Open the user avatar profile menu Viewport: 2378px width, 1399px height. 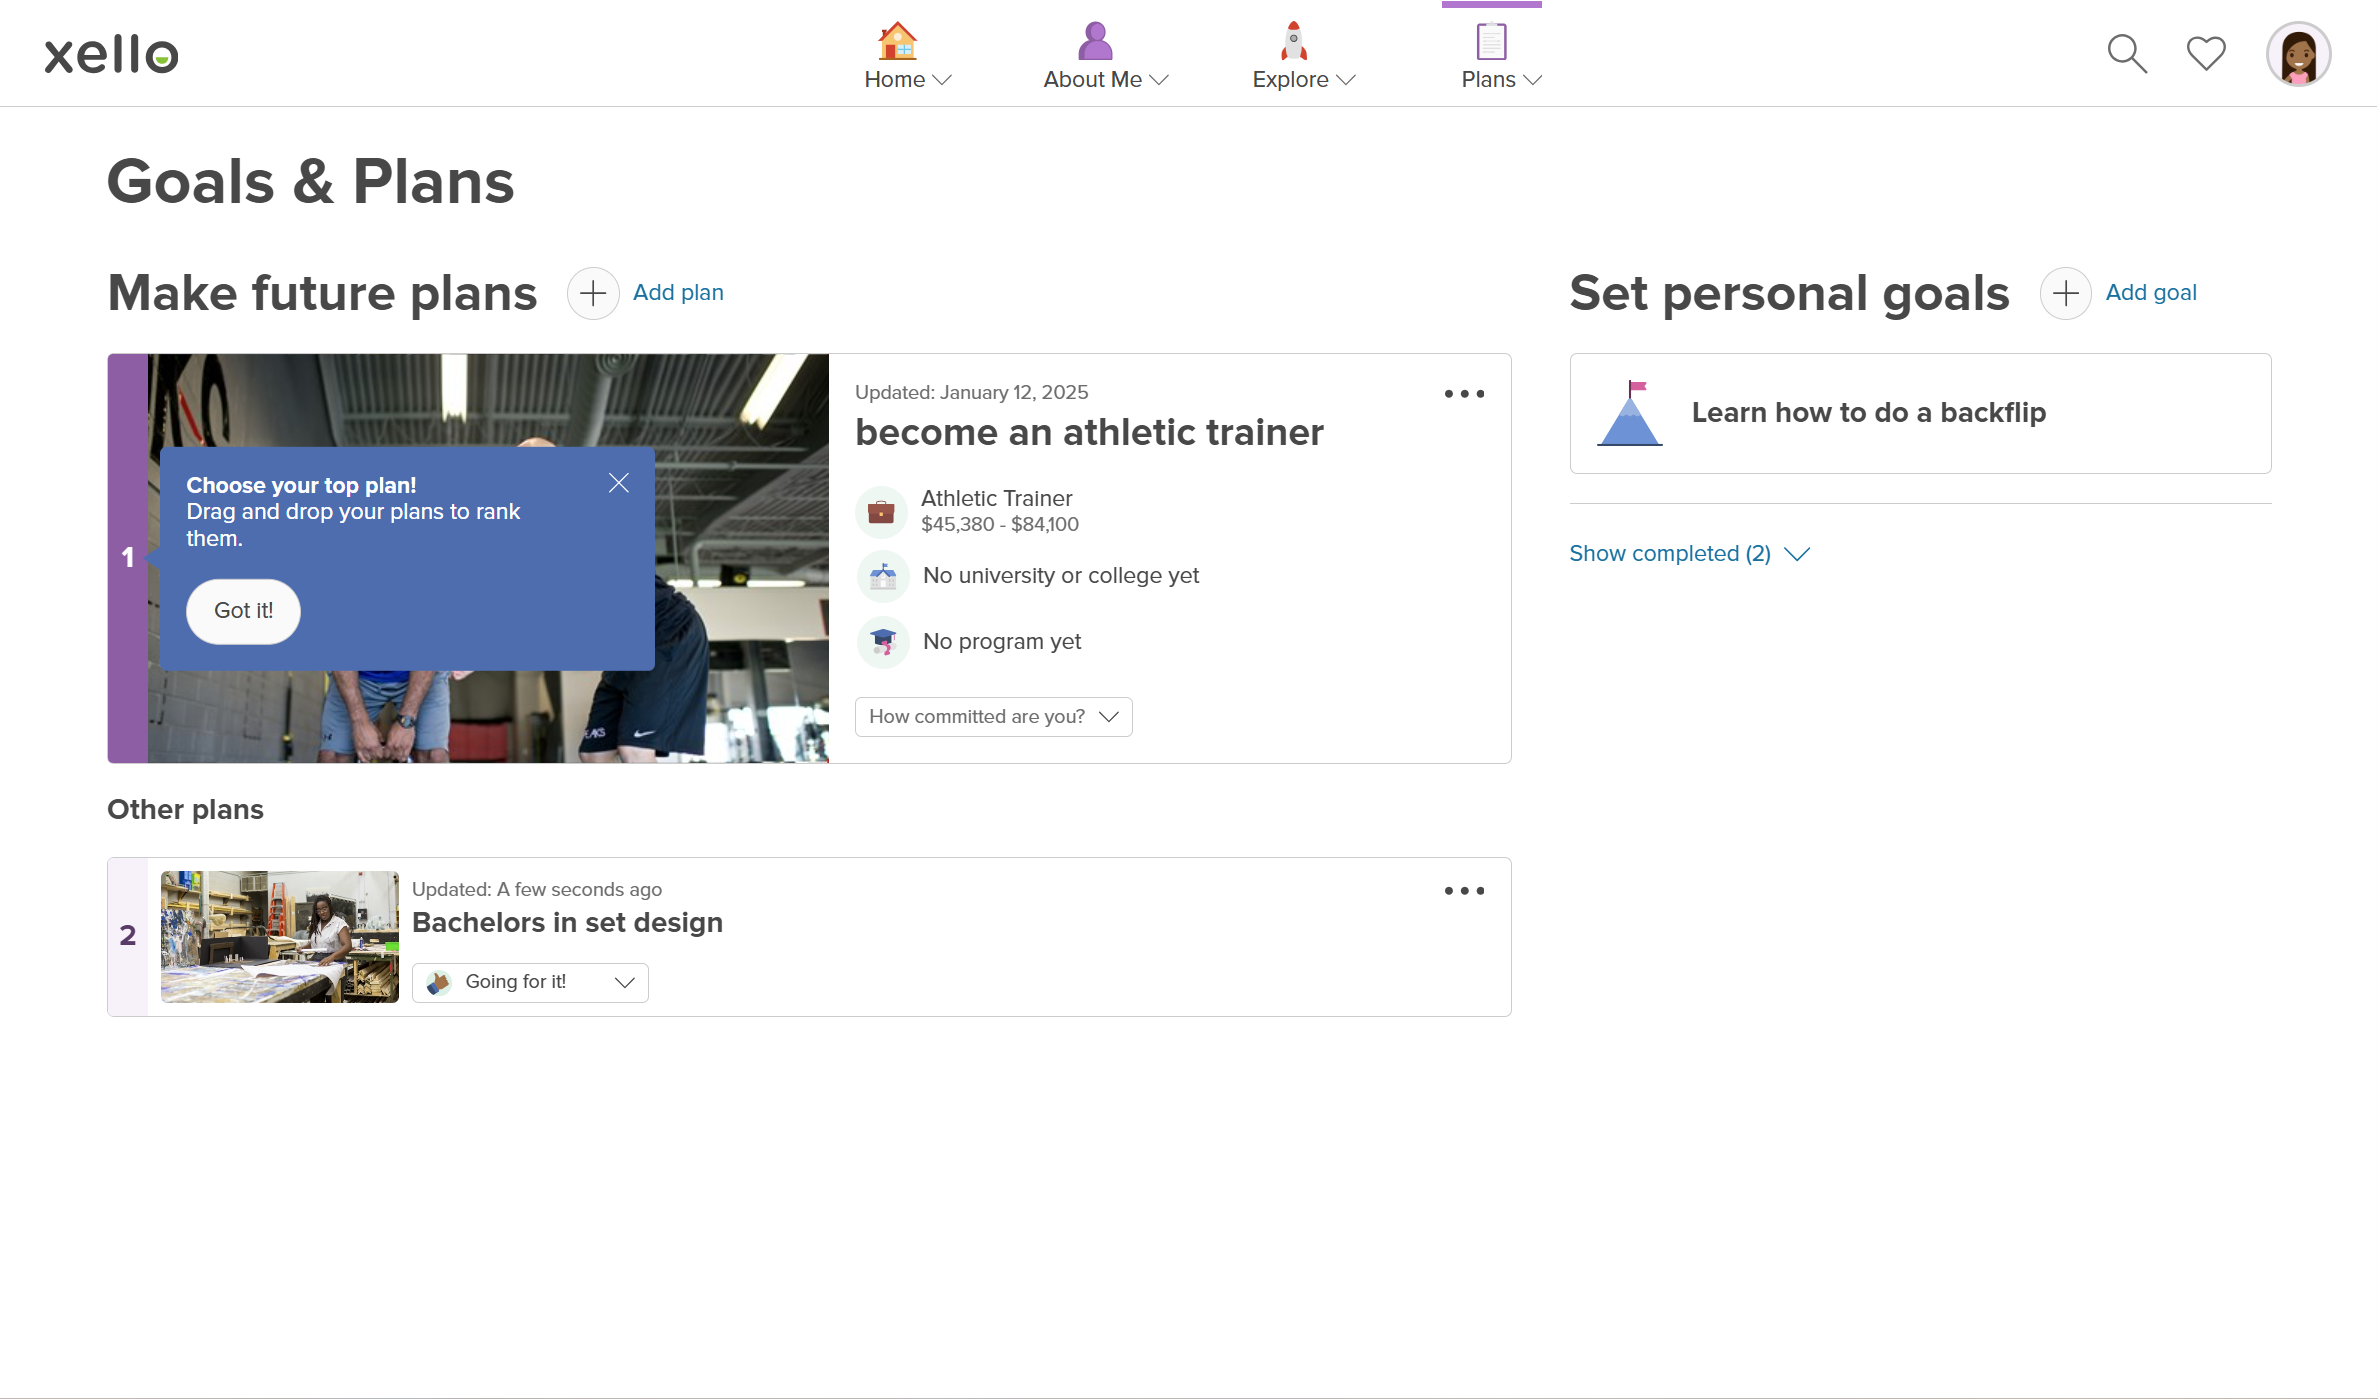click(x=2298, y=54)
